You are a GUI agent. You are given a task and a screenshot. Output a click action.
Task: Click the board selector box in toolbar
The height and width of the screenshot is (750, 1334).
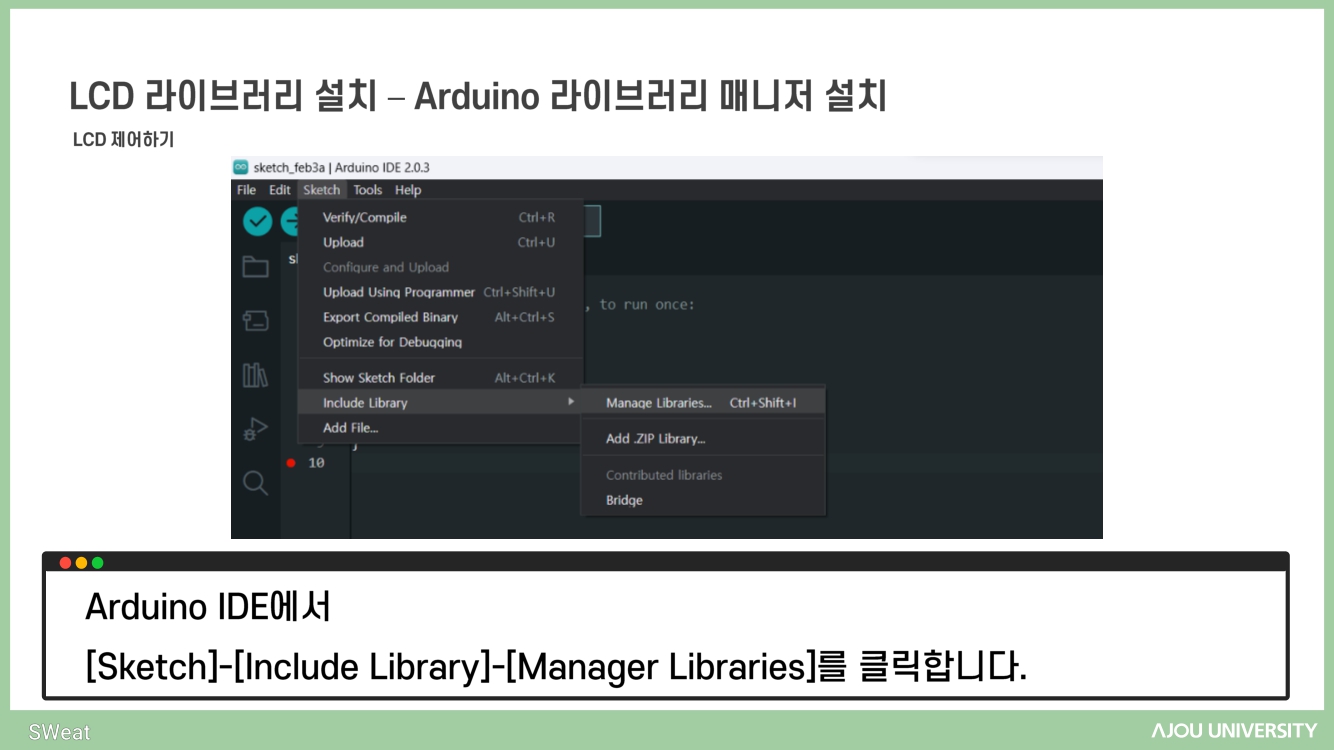coord(591,222)
